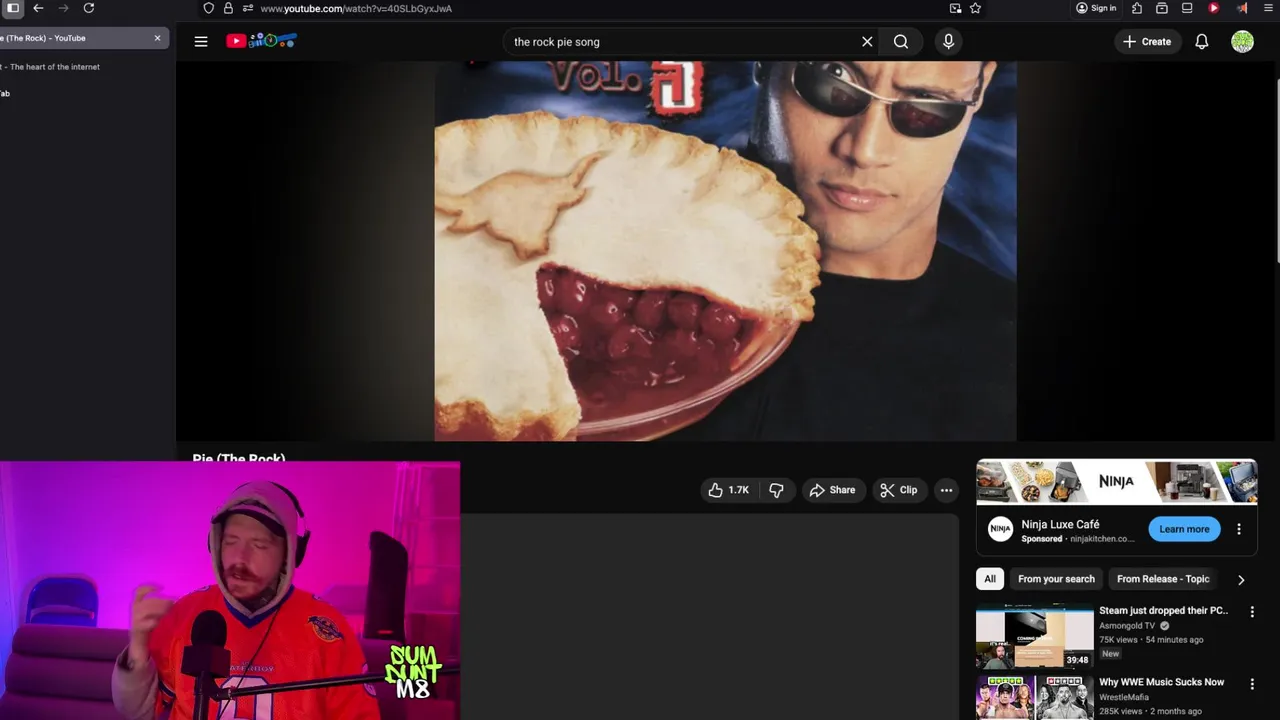Select the From Release - Topic chip
The height and width of the screenshot is (720, 1280).
[x=1163, y=579]
